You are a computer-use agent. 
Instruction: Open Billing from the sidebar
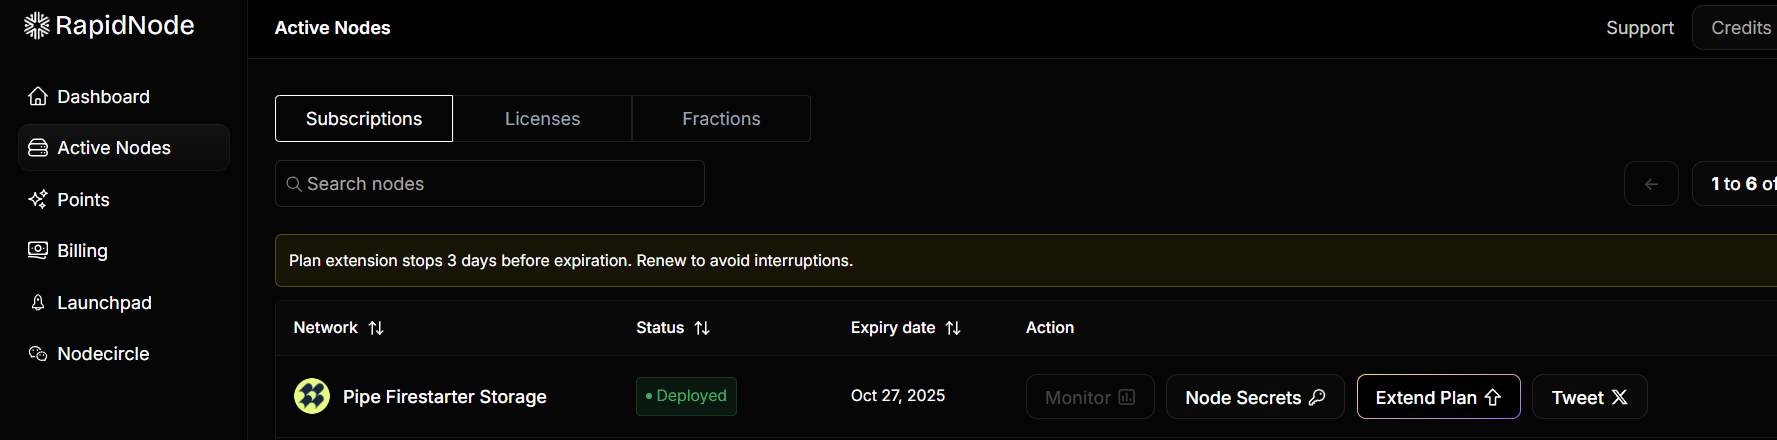[82, 251]
